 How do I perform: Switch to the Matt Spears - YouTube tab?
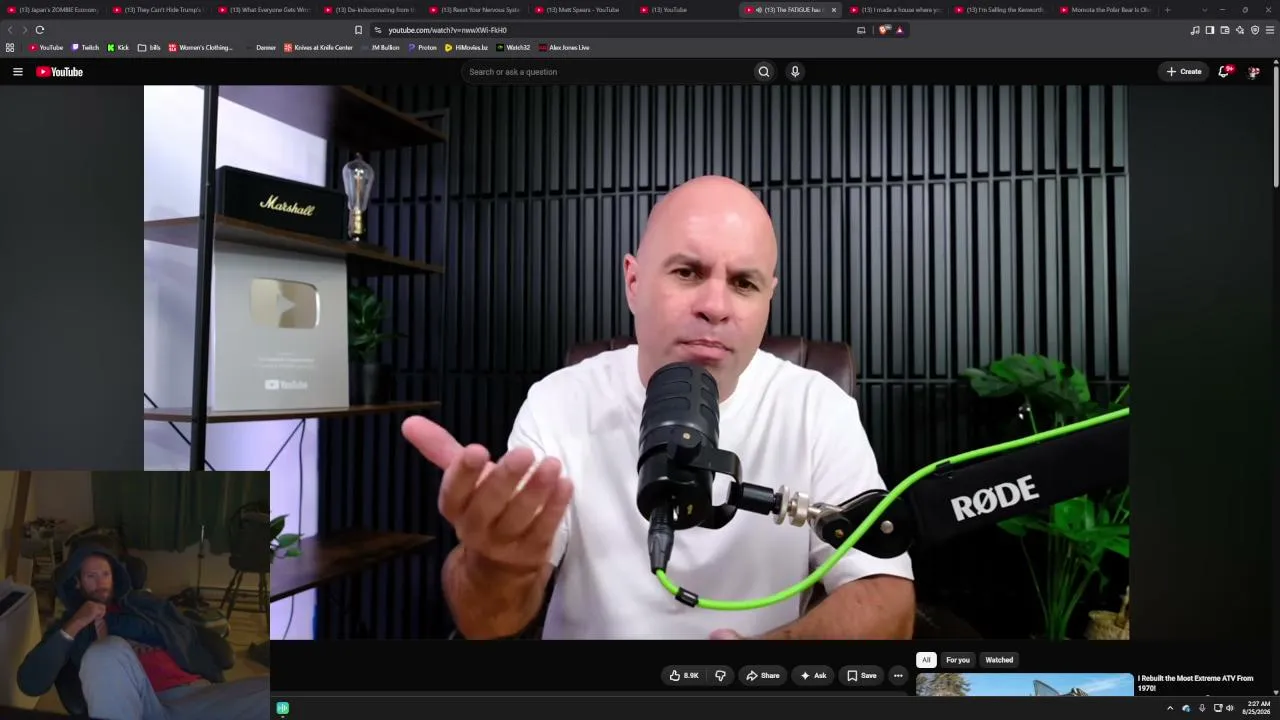[580, 10]
